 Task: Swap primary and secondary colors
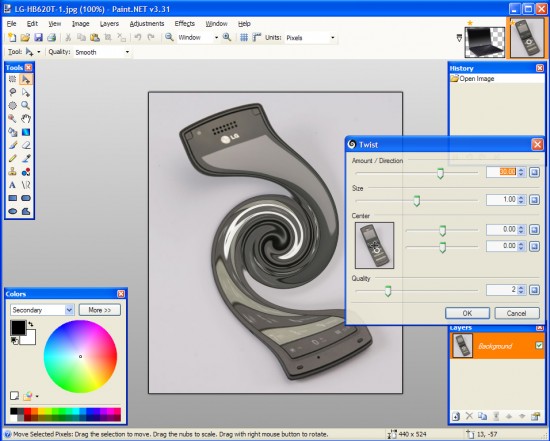[x=31, y=323]
